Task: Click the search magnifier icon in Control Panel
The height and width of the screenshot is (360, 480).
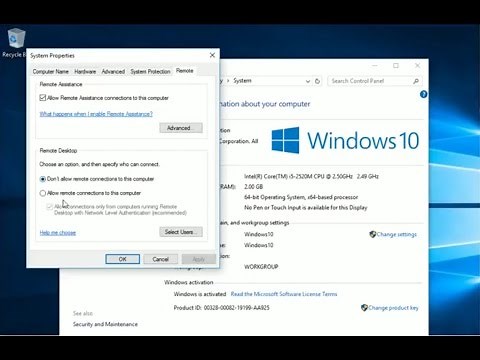Action: coord(416,81)
